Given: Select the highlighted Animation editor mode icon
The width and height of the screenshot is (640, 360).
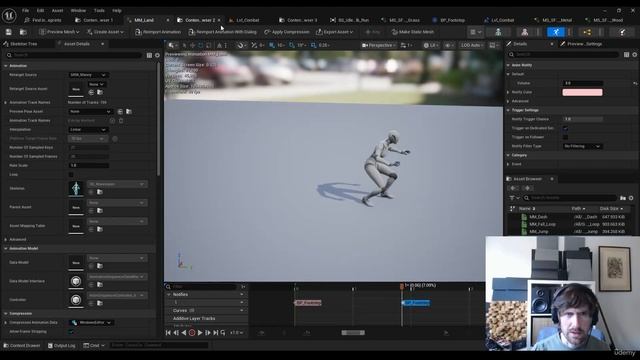Looking at the screenshot, I should coord(556,32).
